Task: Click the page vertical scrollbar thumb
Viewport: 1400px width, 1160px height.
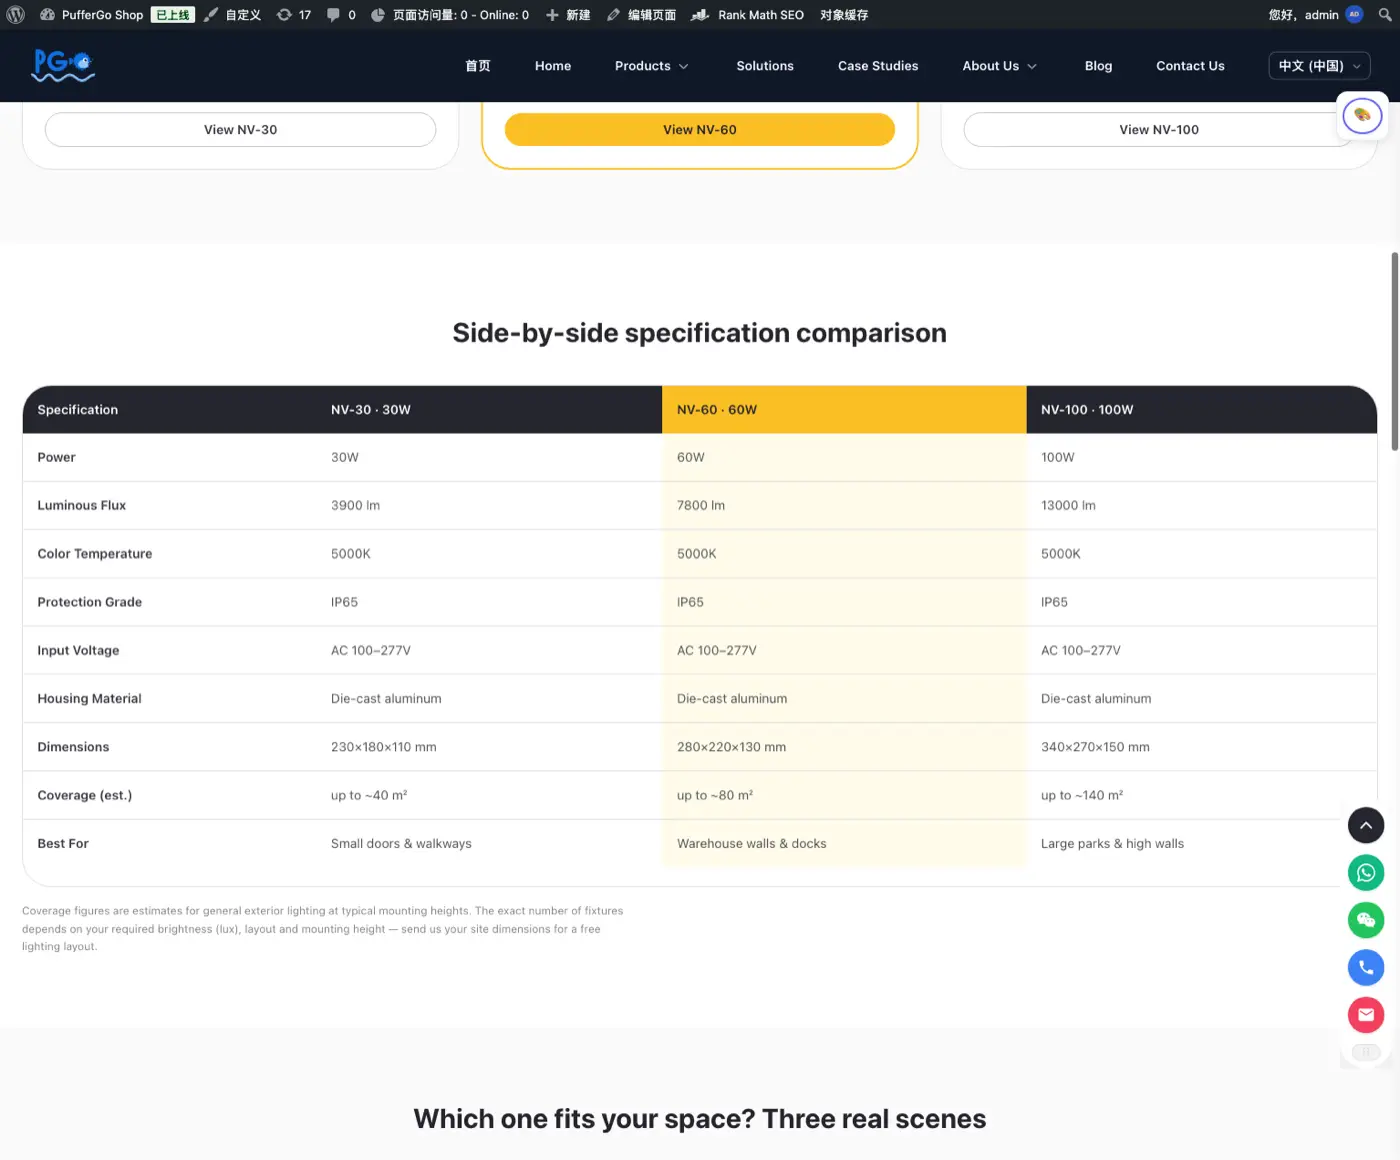Action: 1395,350
